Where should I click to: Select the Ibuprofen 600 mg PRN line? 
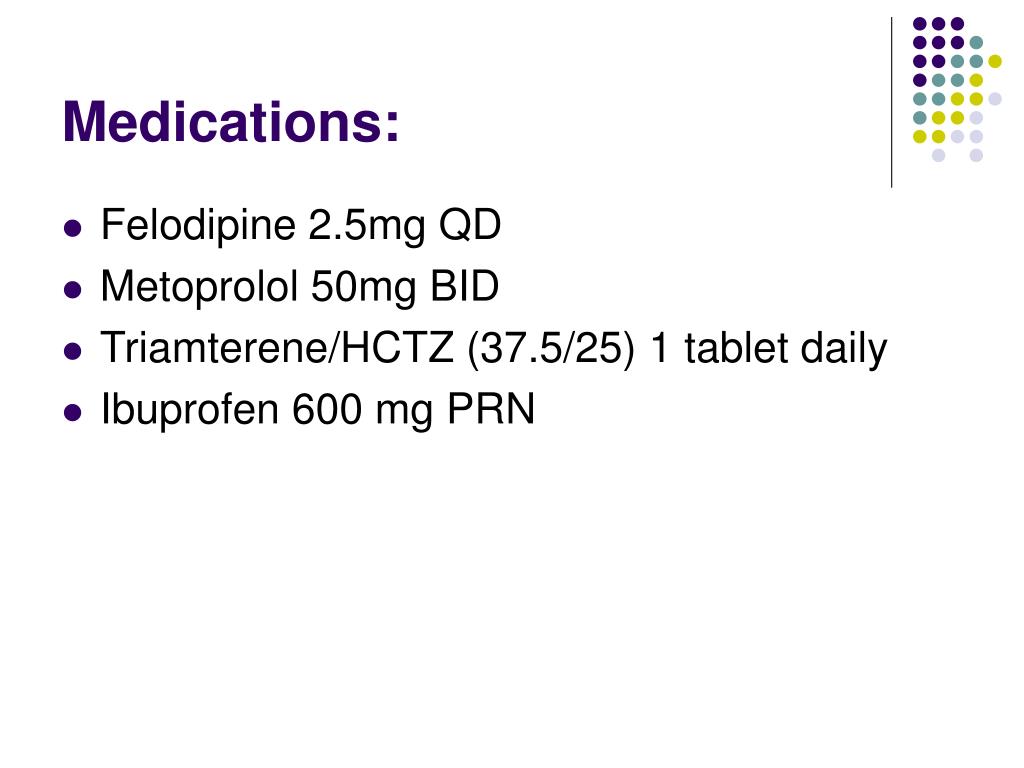tap(317, 410)
